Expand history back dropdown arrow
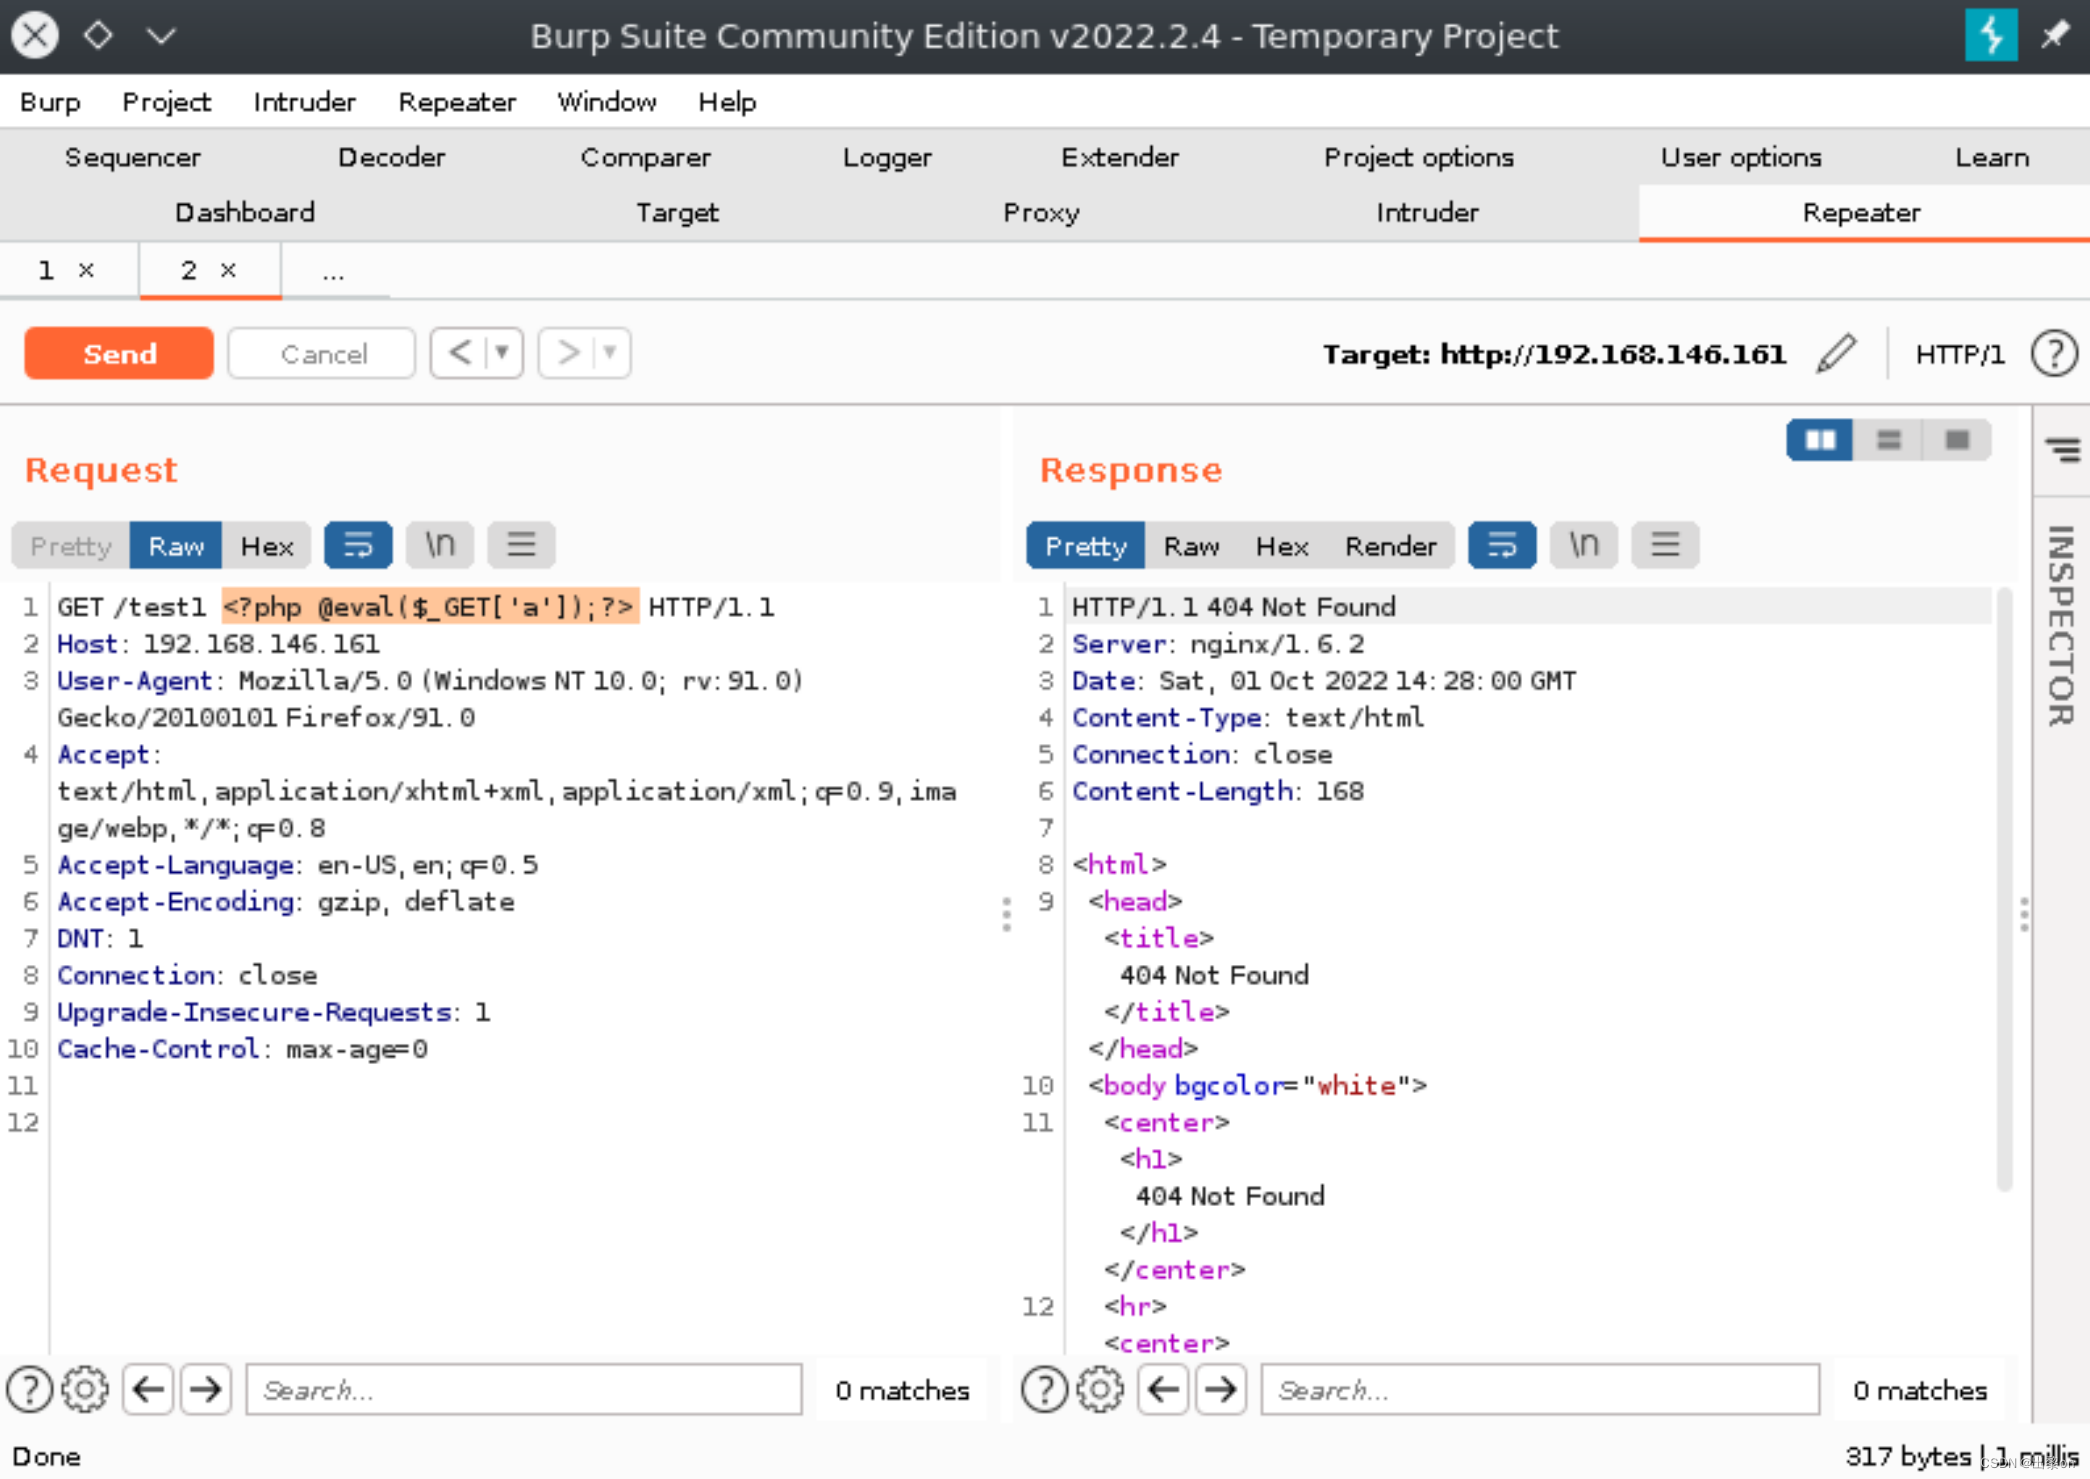The image size is (2090, 1479). [503, 353]
